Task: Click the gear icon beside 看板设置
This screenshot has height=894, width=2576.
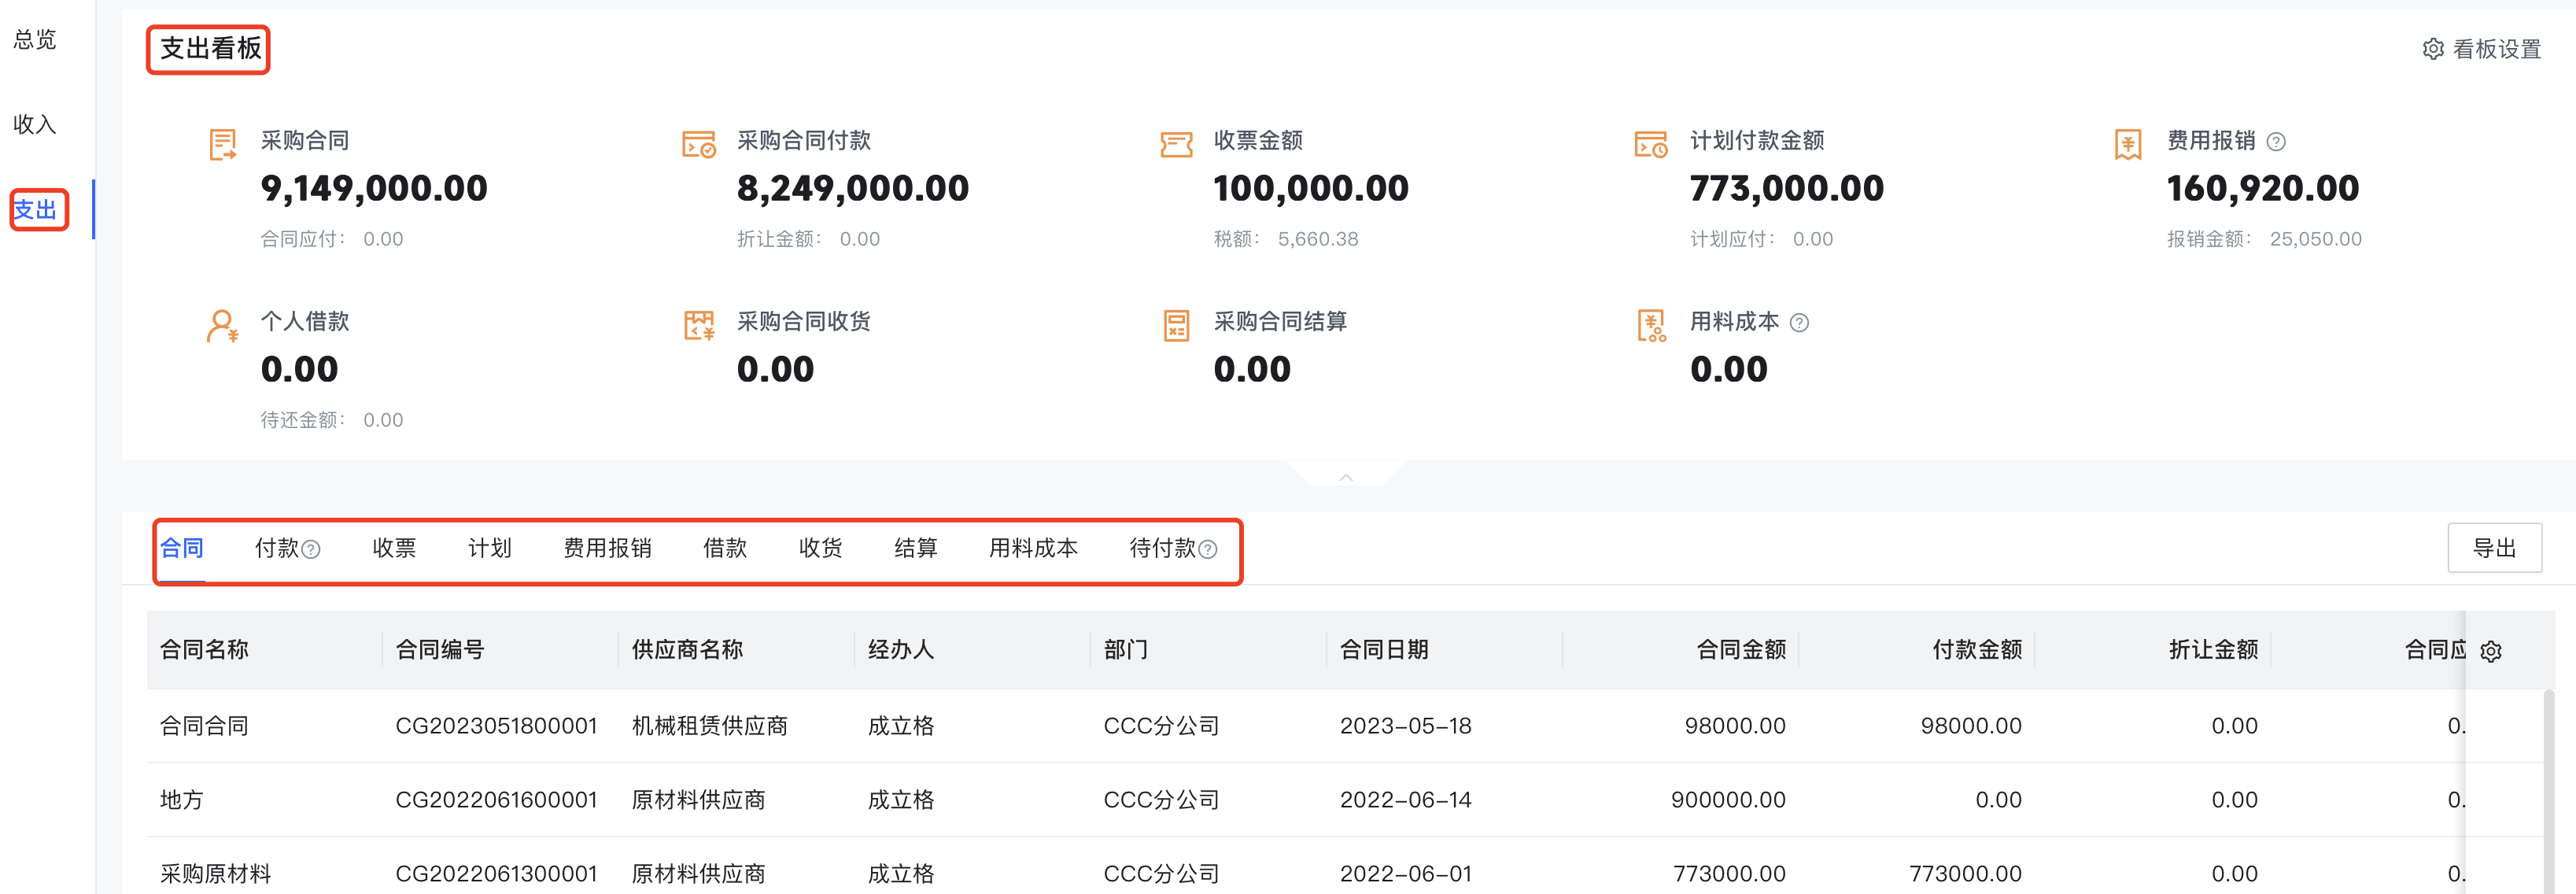Action: click(x=2433, y=49)
